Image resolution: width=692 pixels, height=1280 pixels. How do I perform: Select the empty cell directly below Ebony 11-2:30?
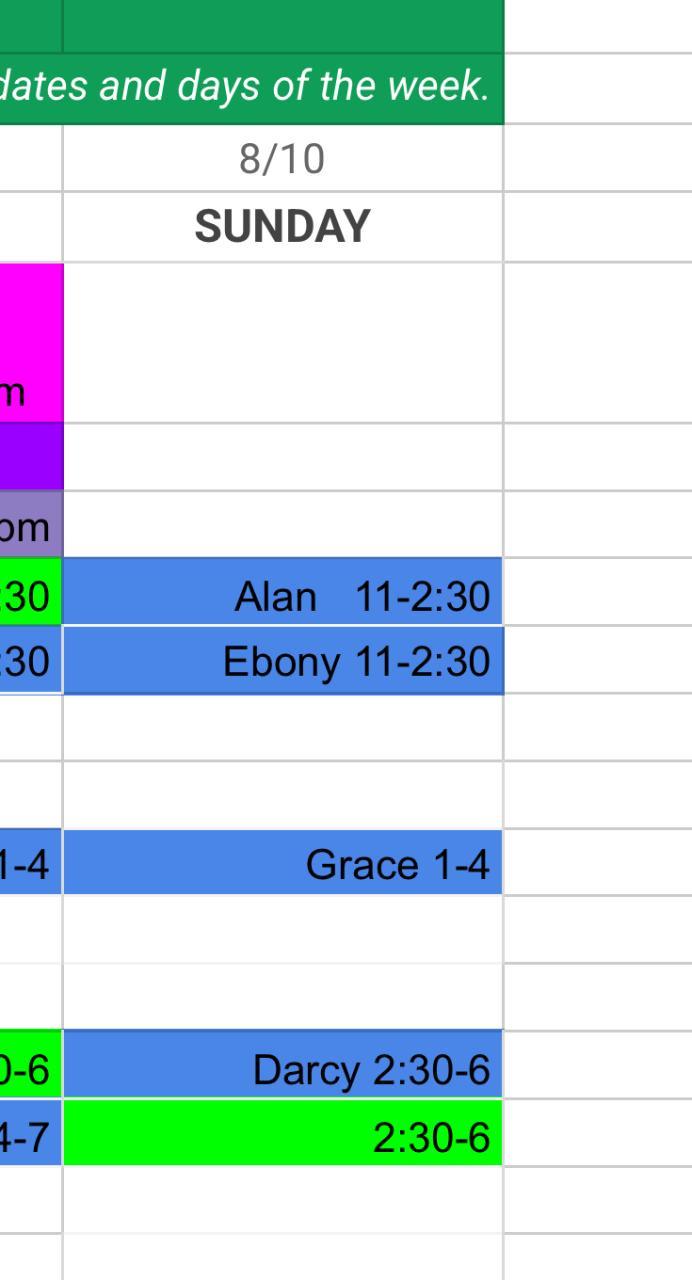282,728
